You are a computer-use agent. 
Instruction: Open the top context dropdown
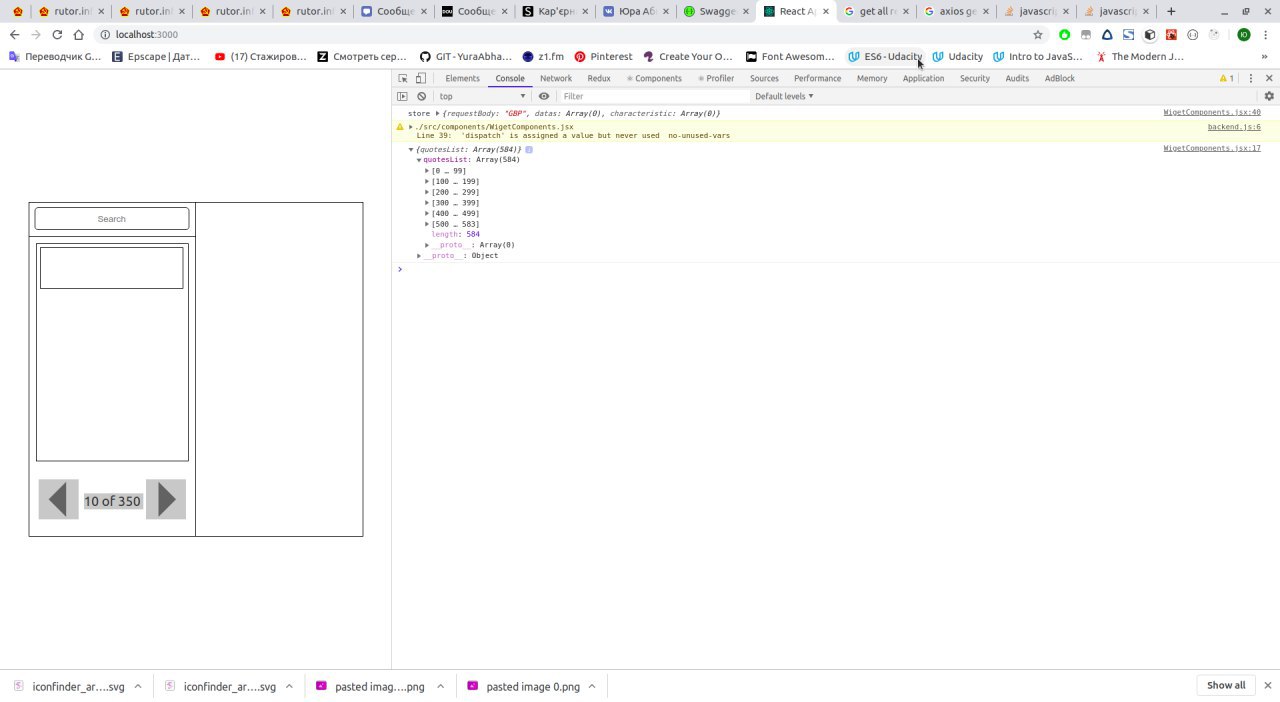[483, 96]
